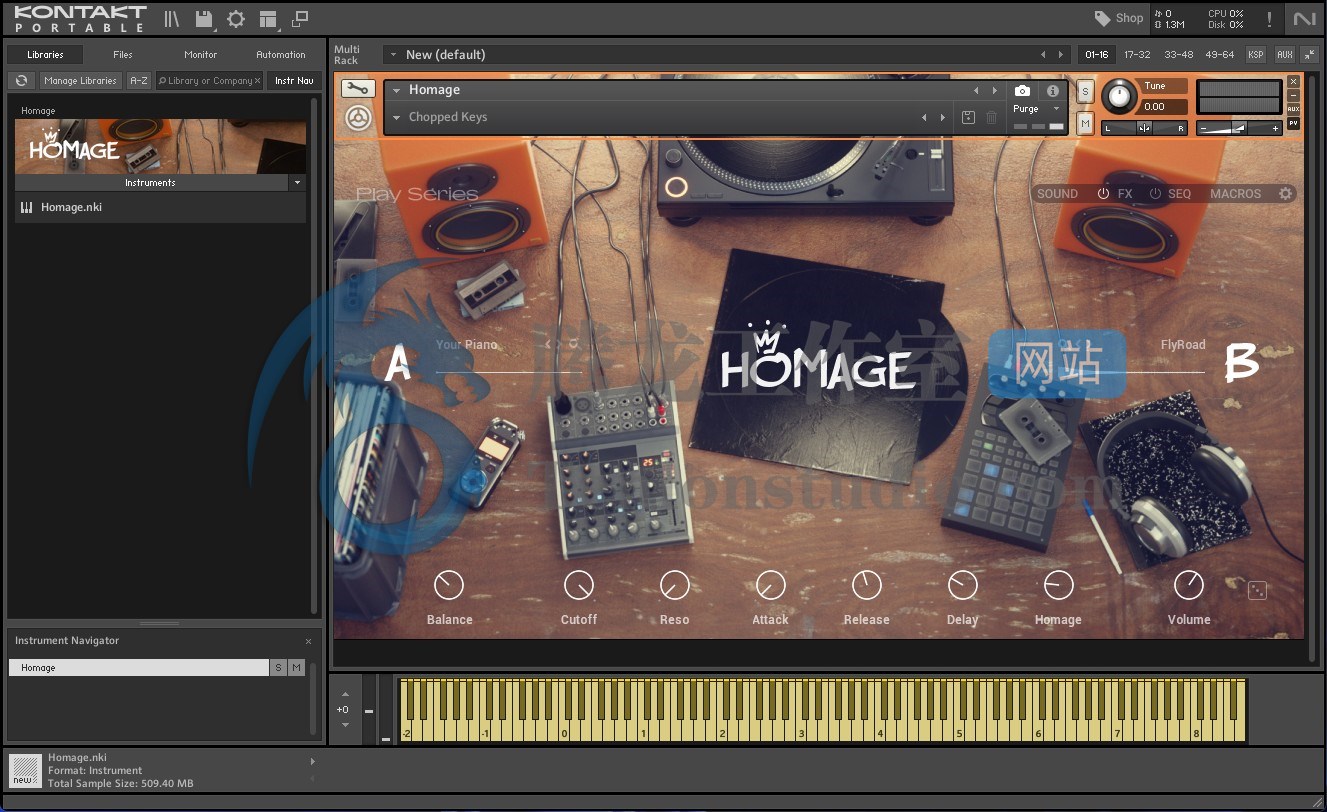This screenshot has width=1327, height=812.
Task: Click the Library or Company search field
Action: (208, 81)
